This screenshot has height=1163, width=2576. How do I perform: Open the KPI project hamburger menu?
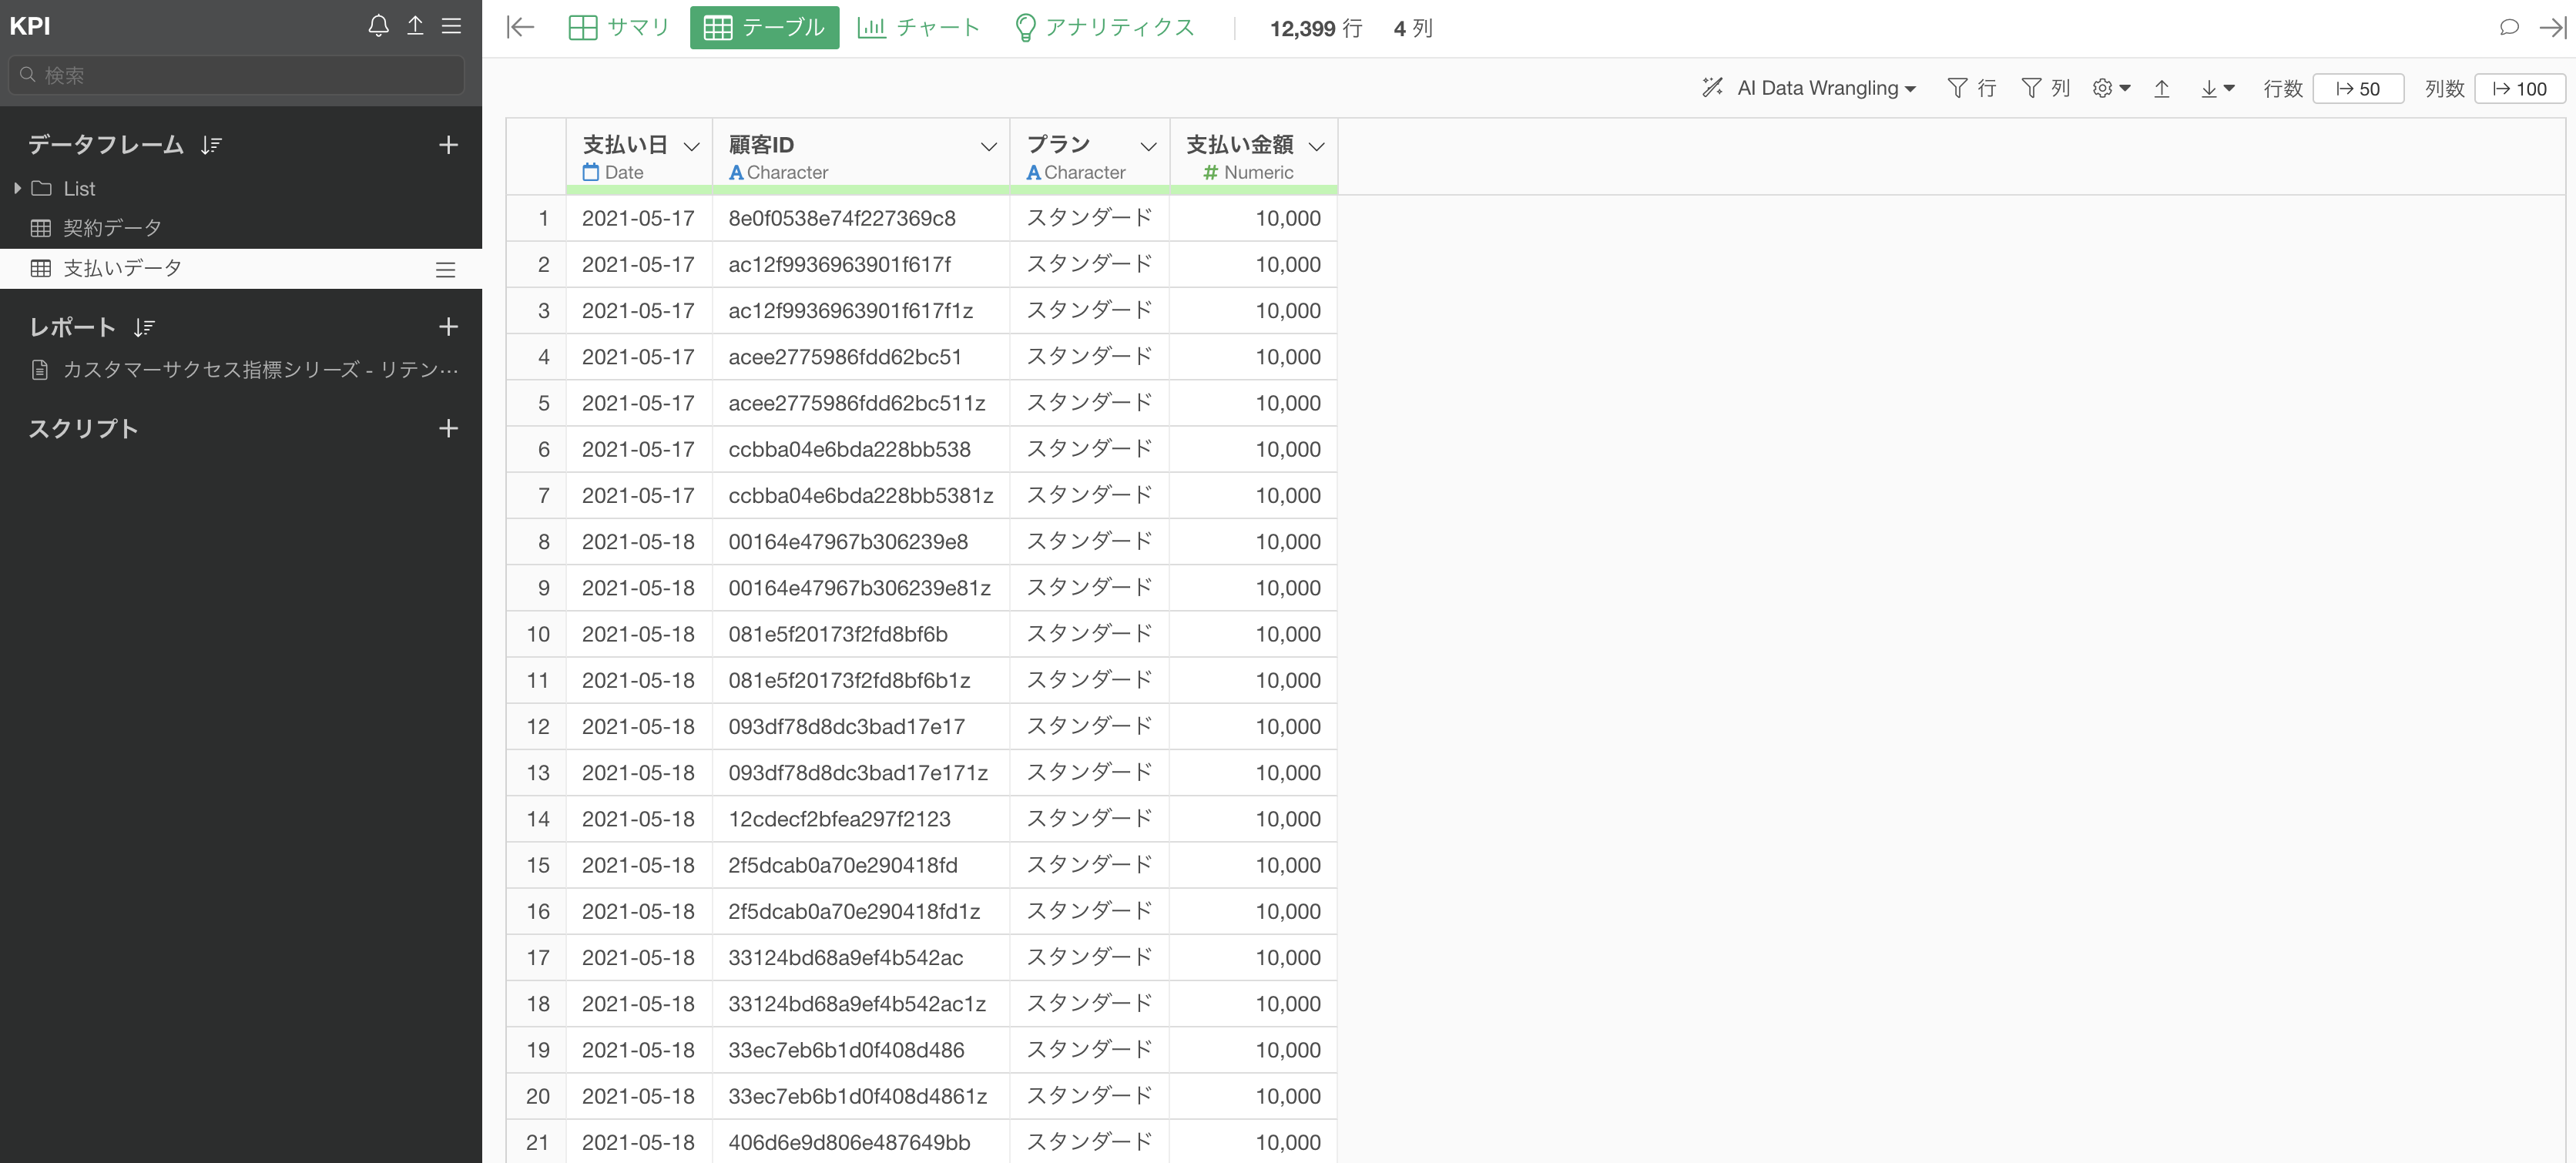pyautogui.click(x=452, y=26)
